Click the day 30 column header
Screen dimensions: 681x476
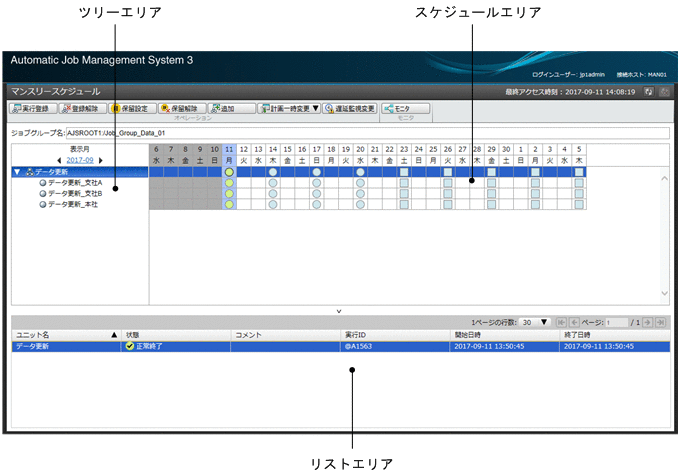[x=506, y=149]
